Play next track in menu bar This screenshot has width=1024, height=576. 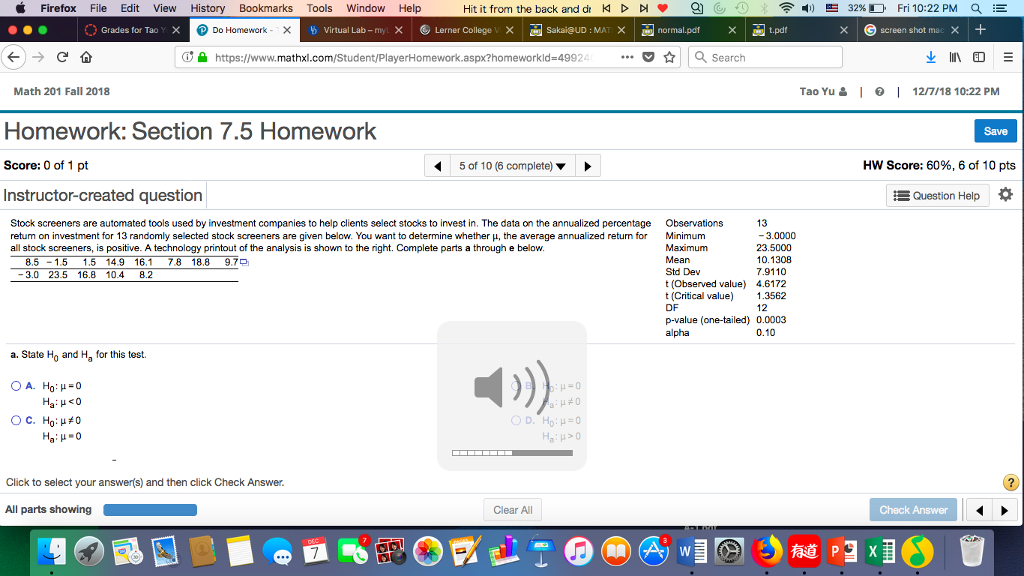tap(644, 8)
